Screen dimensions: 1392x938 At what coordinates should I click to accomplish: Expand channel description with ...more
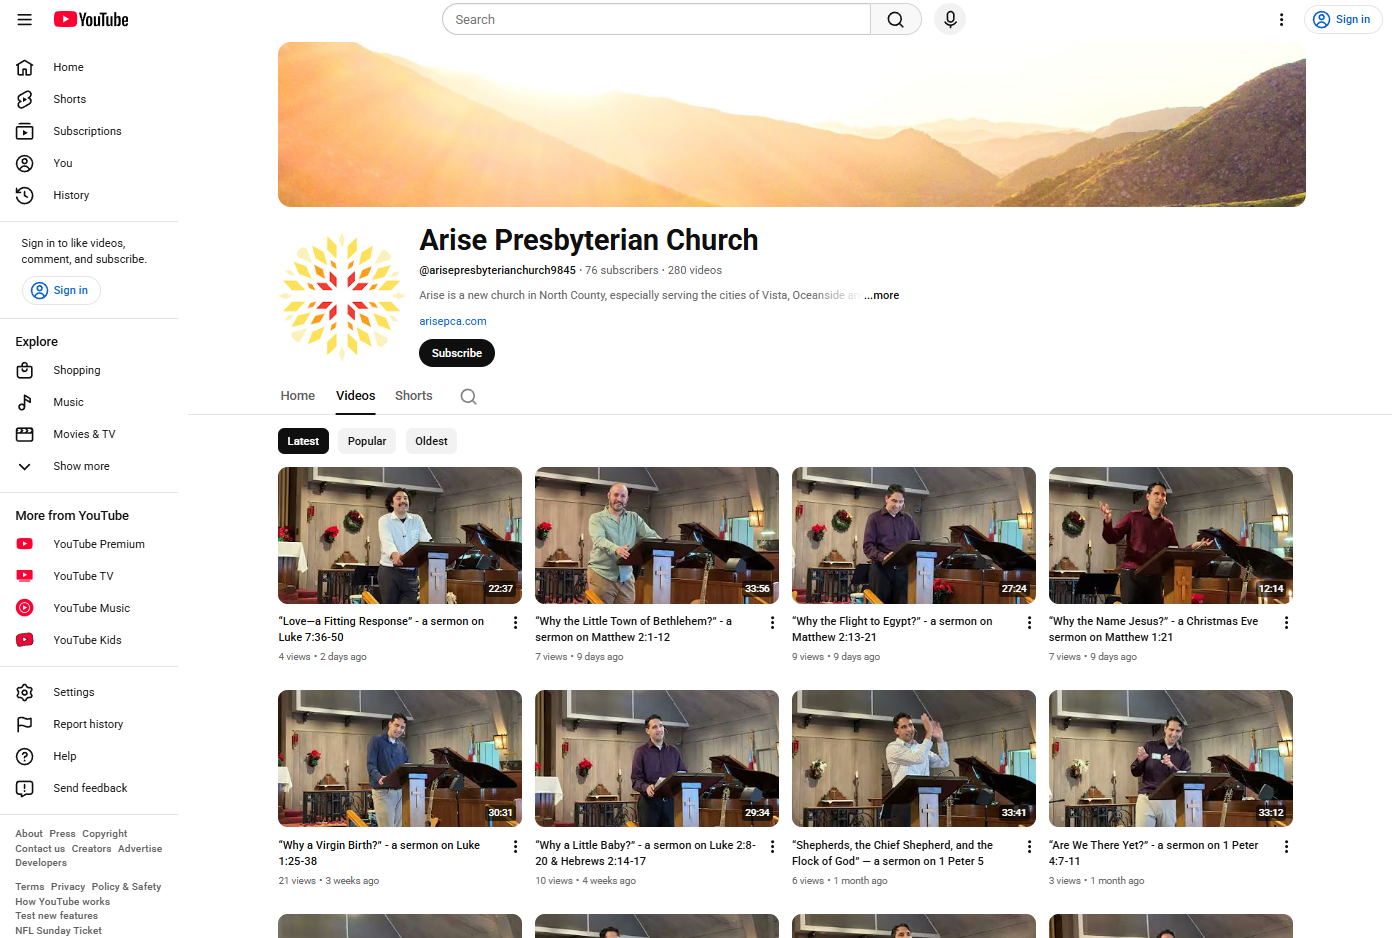(x=881, y=295)
